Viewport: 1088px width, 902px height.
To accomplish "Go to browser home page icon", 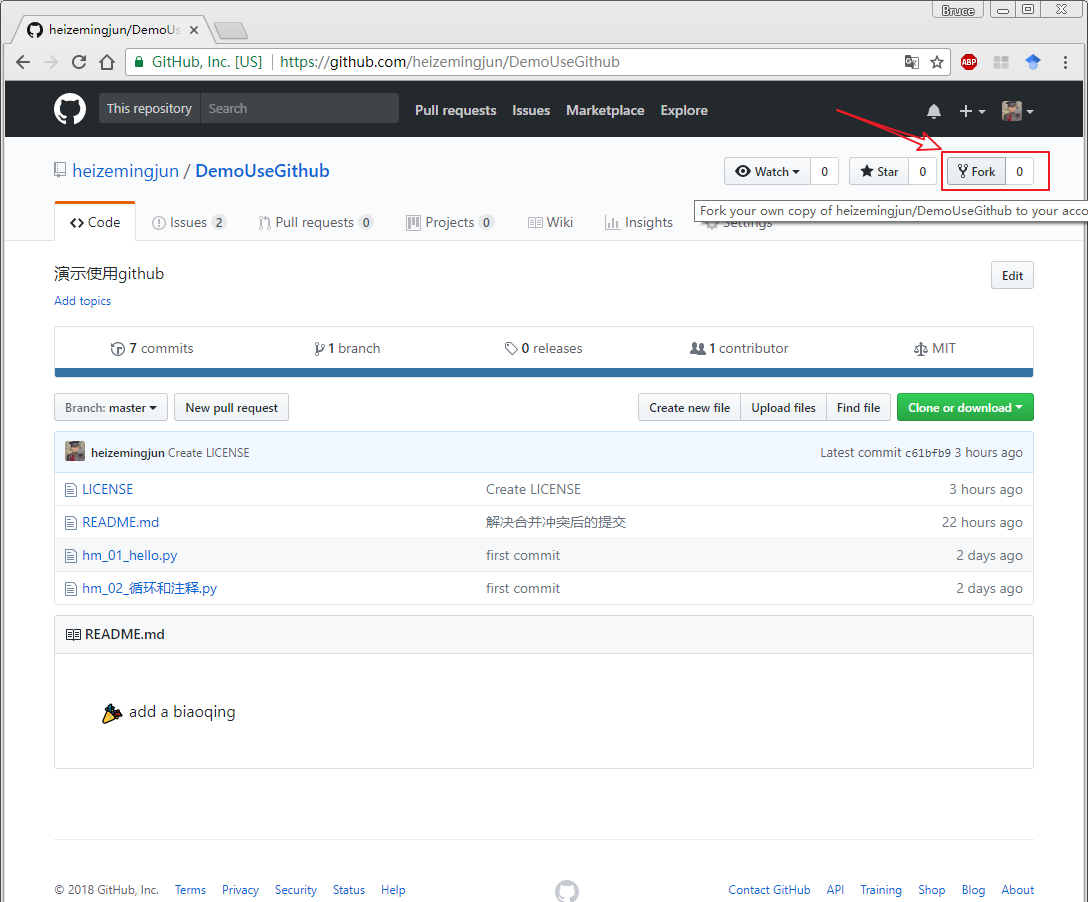I will point(107,62).
